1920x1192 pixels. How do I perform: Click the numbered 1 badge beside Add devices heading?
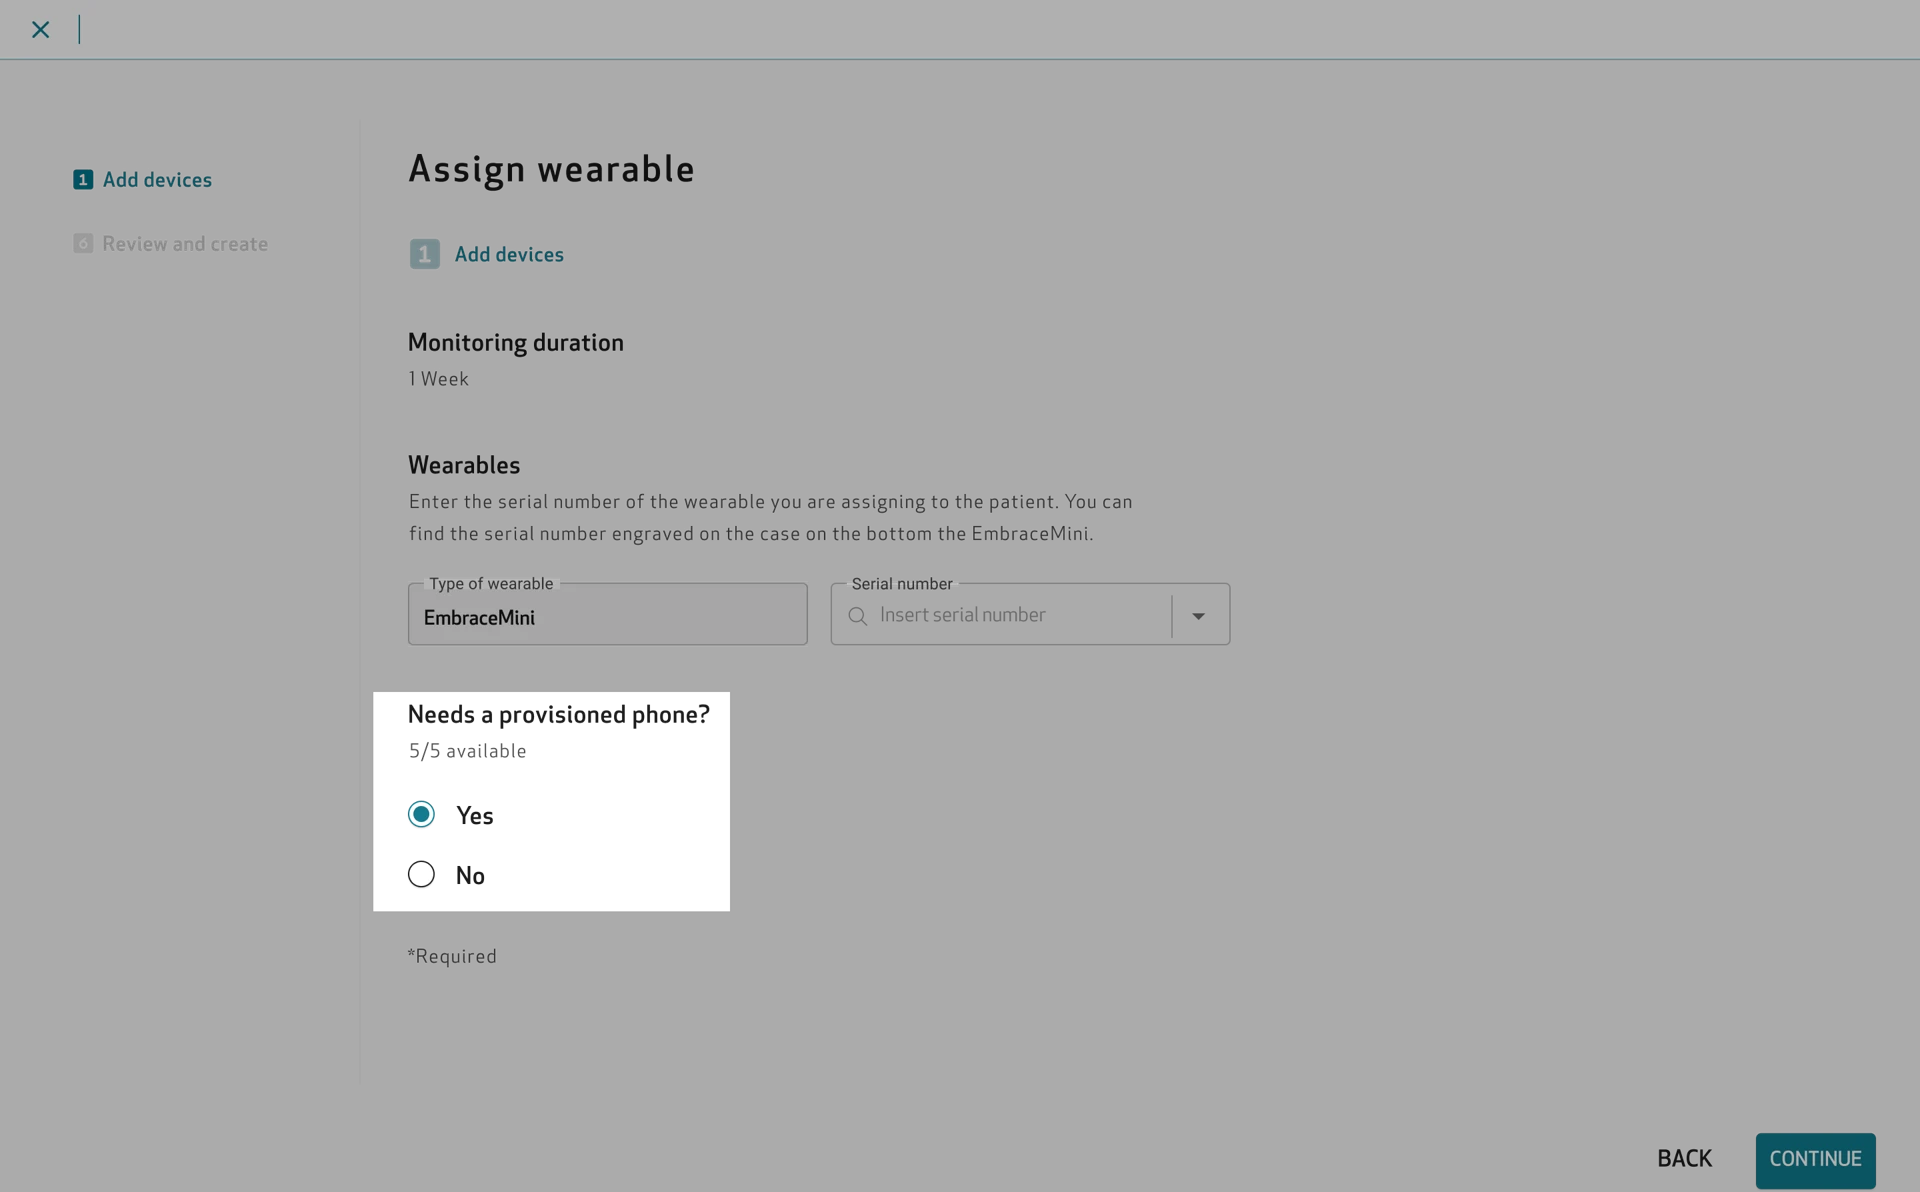(424, 254)
